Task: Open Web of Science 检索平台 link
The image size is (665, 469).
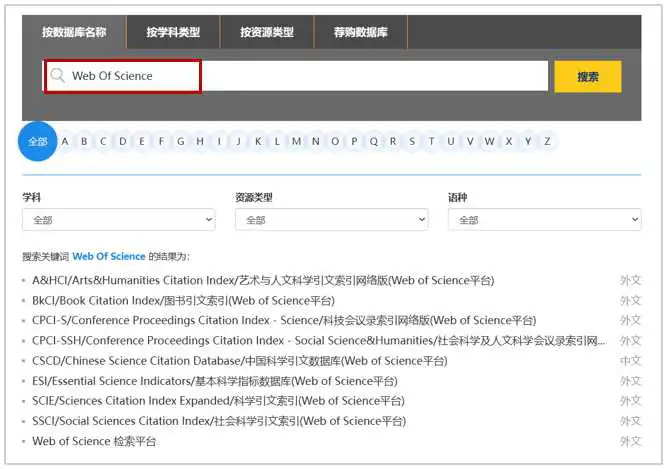Action: (x=94, y=441)
